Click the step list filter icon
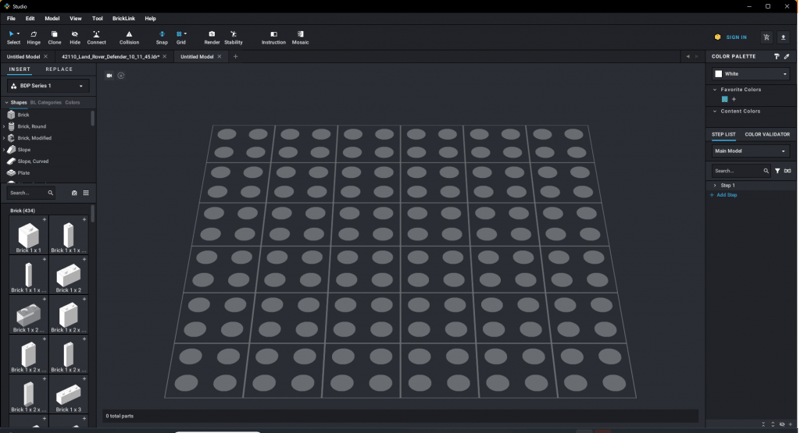800x433 pixels. coord(777,171)
